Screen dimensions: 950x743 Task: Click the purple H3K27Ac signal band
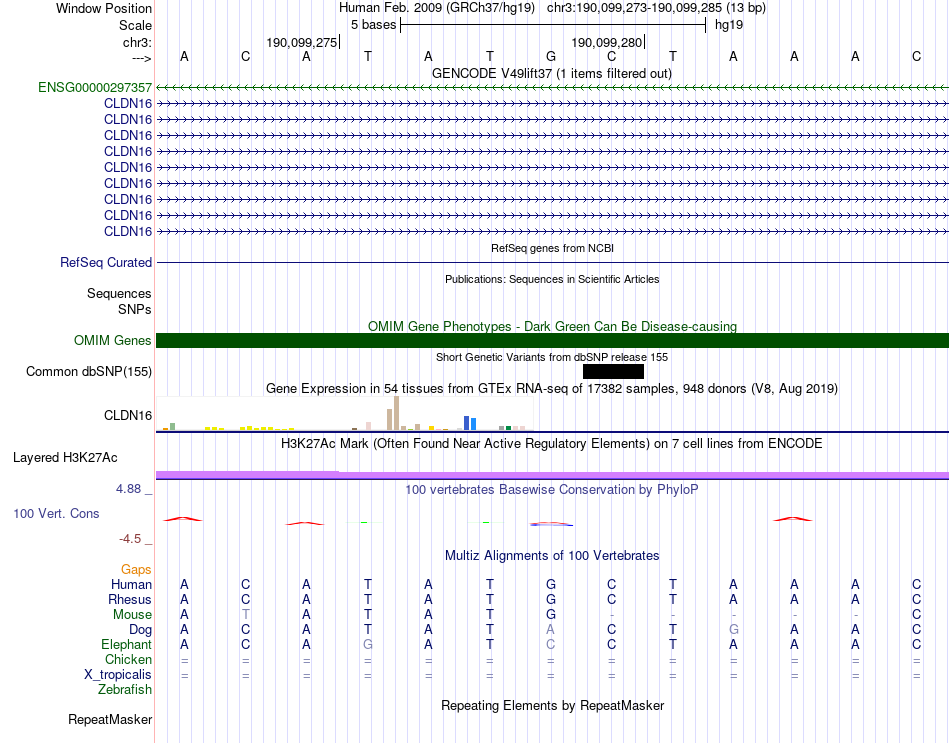tap(552, 475)
